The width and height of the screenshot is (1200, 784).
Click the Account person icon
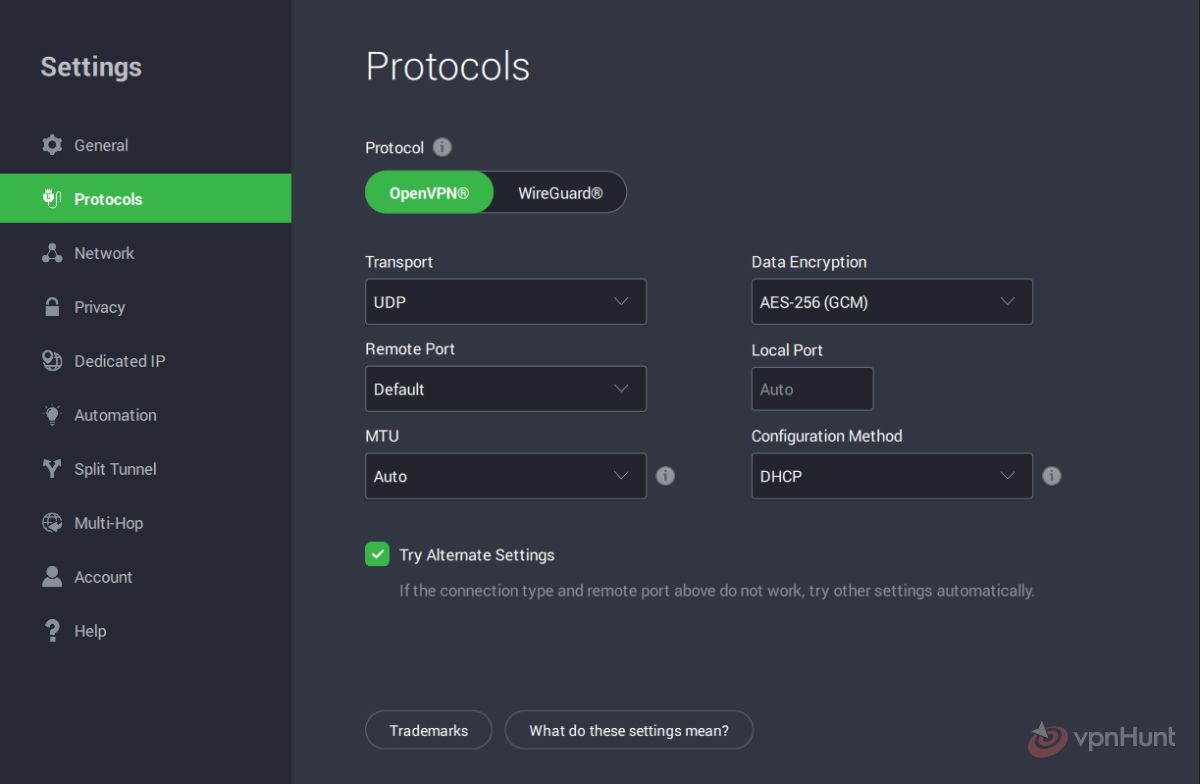[52, 577]
